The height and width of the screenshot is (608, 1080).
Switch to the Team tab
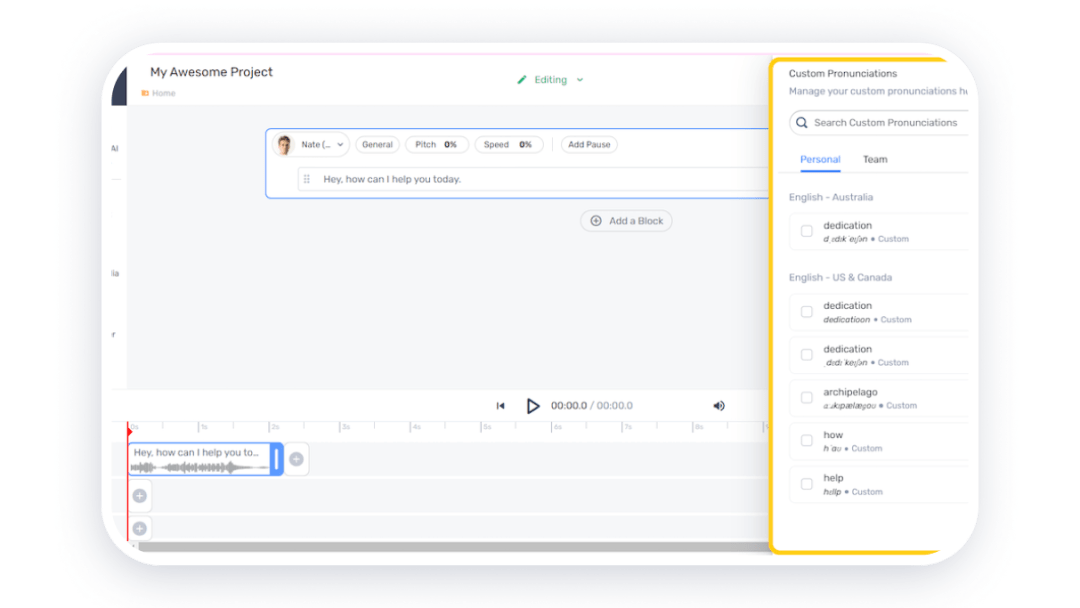[875, 159]
